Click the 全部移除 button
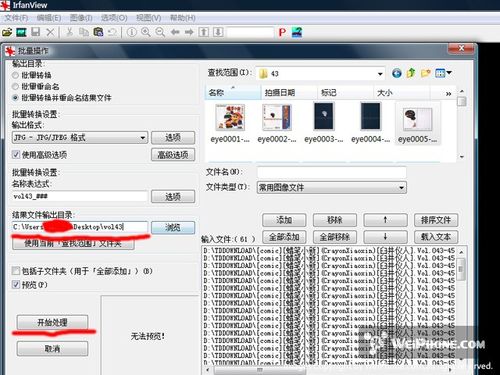The height and width of the screenshot is (375, 500). point(335,237)
